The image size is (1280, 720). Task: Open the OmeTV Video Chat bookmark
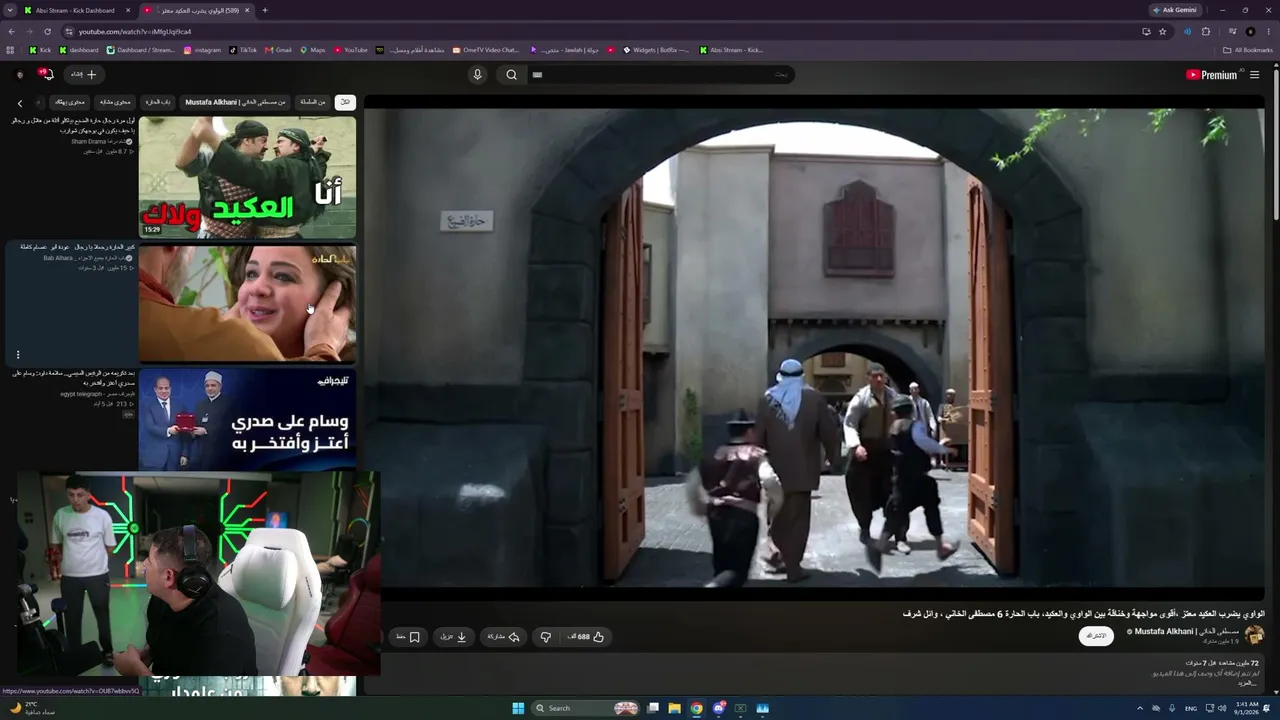(486, 50)
